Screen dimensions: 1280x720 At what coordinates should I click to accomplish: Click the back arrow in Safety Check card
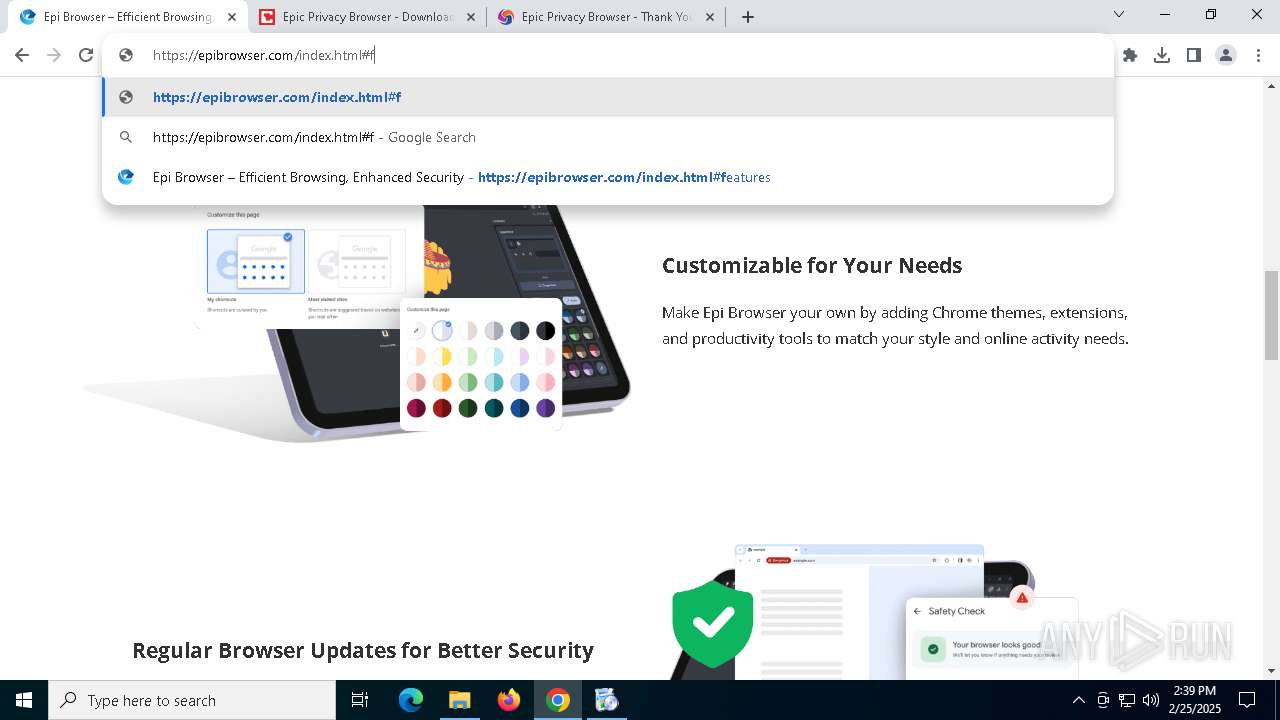tap(917, 611)
